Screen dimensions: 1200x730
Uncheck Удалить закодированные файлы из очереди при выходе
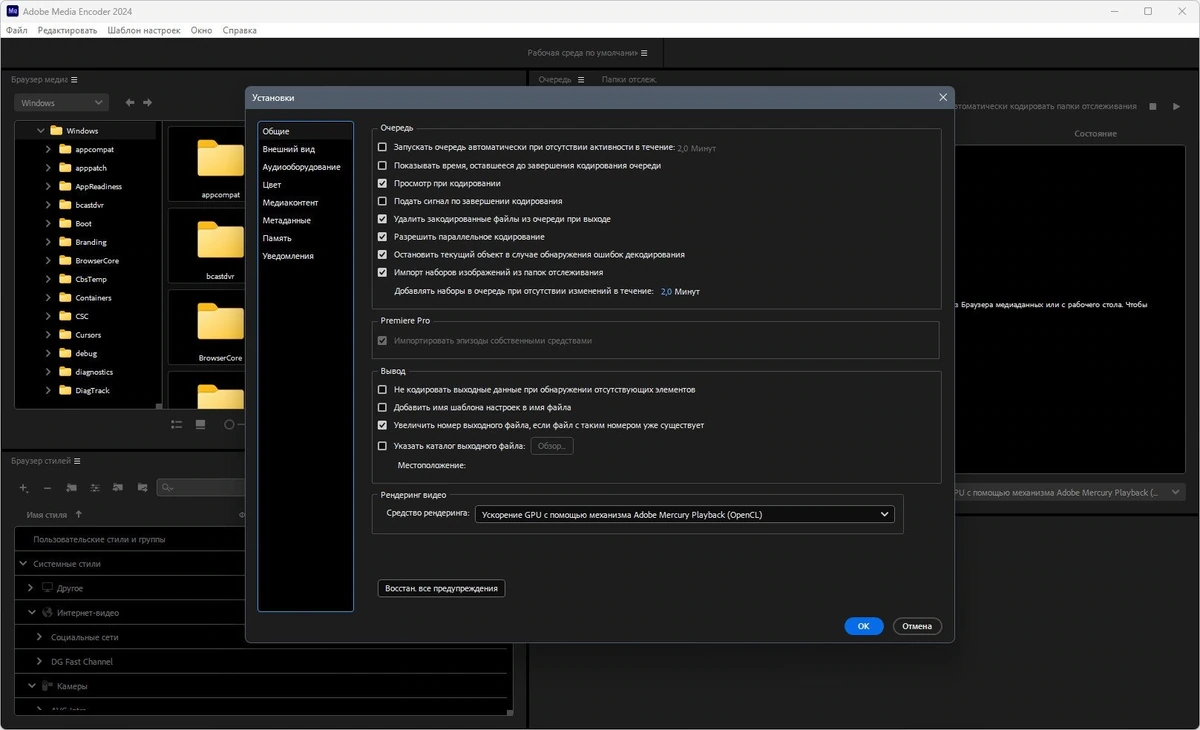click(x=382, y=218)
